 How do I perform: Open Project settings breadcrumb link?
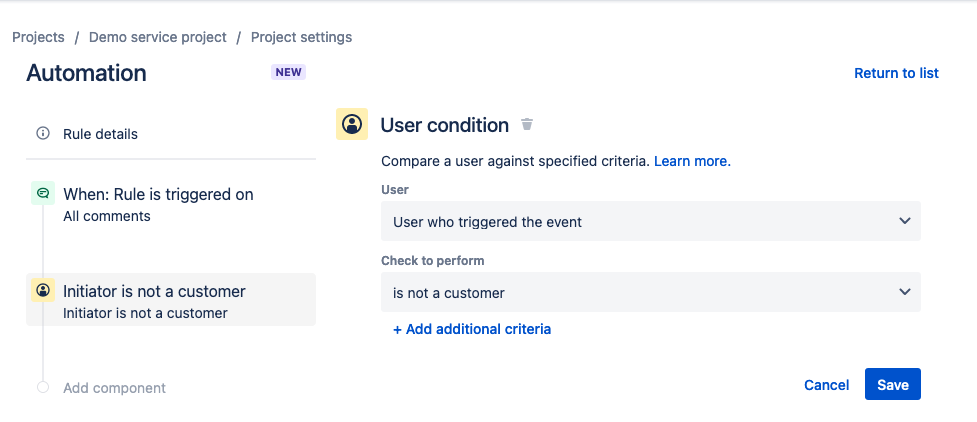coord(301,37)
